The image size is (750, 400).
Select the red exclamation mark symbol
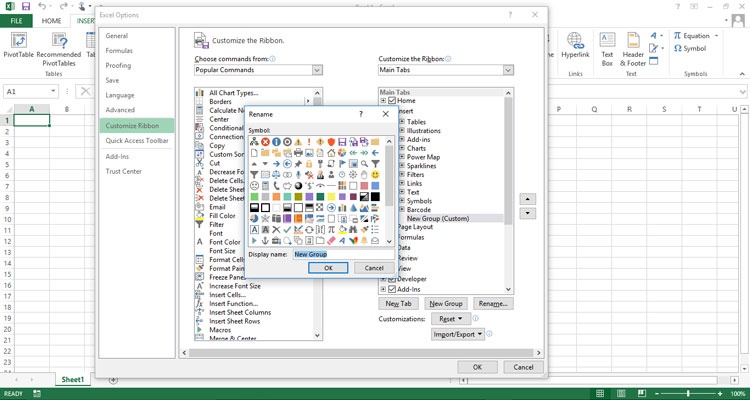309,142
